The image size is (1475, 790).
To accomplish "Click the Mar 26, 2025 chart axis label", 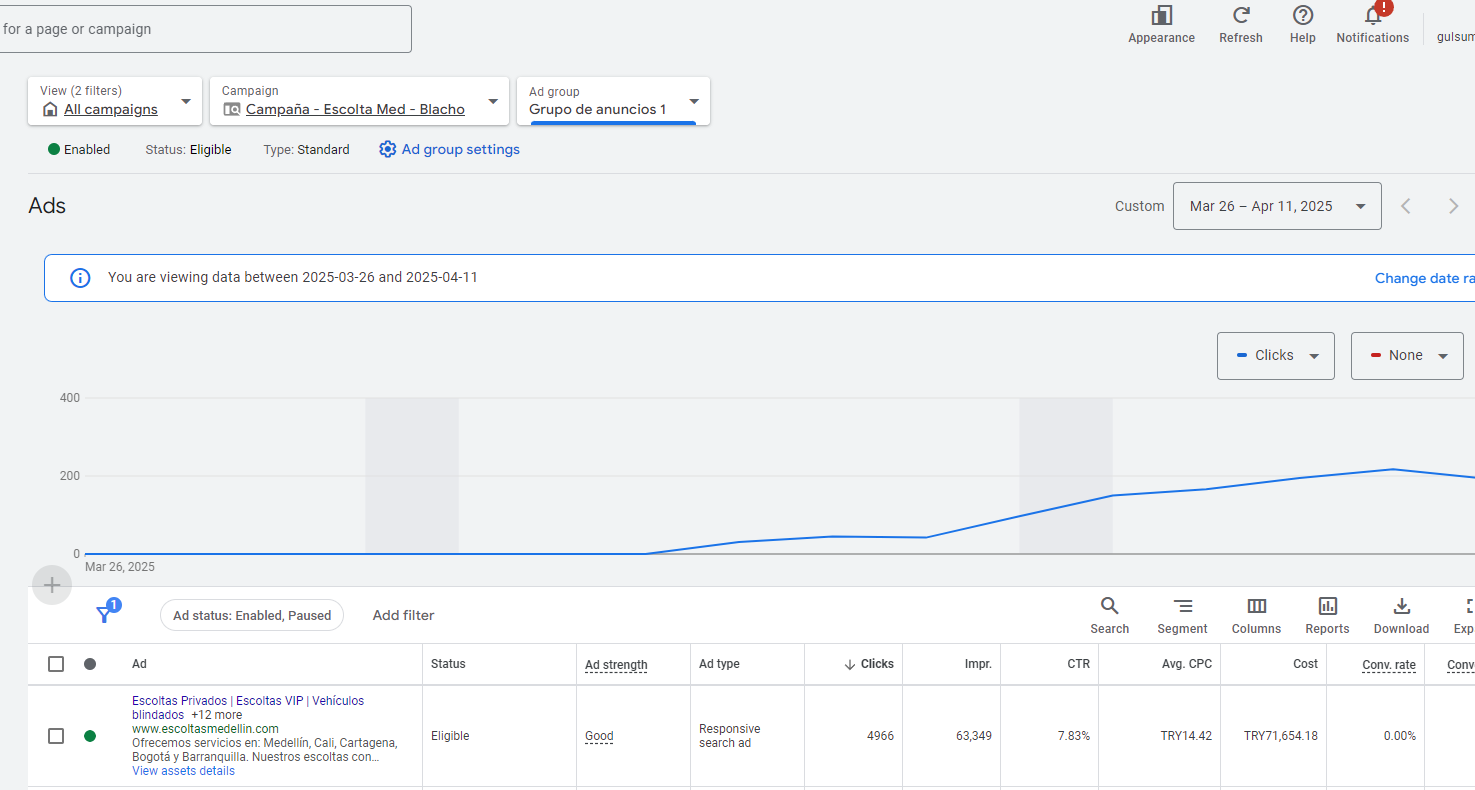I will click(x=120, y=567).
